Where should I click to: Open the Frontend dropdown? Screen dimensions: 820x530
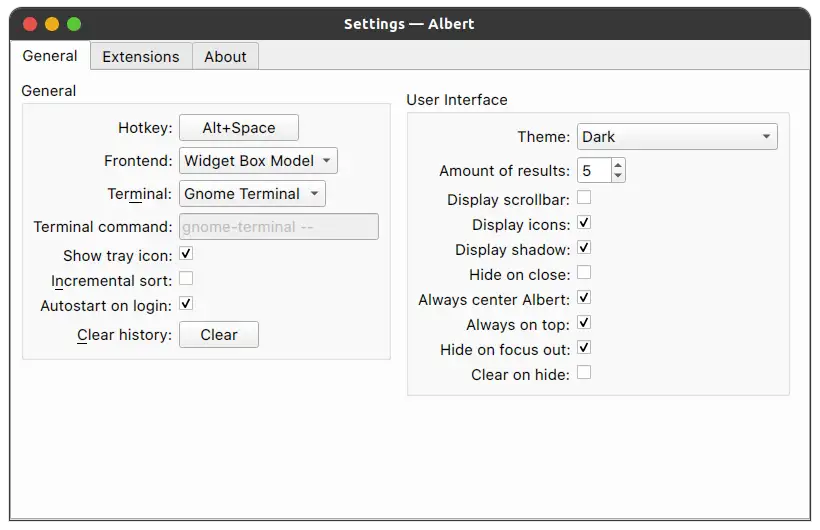258,161
